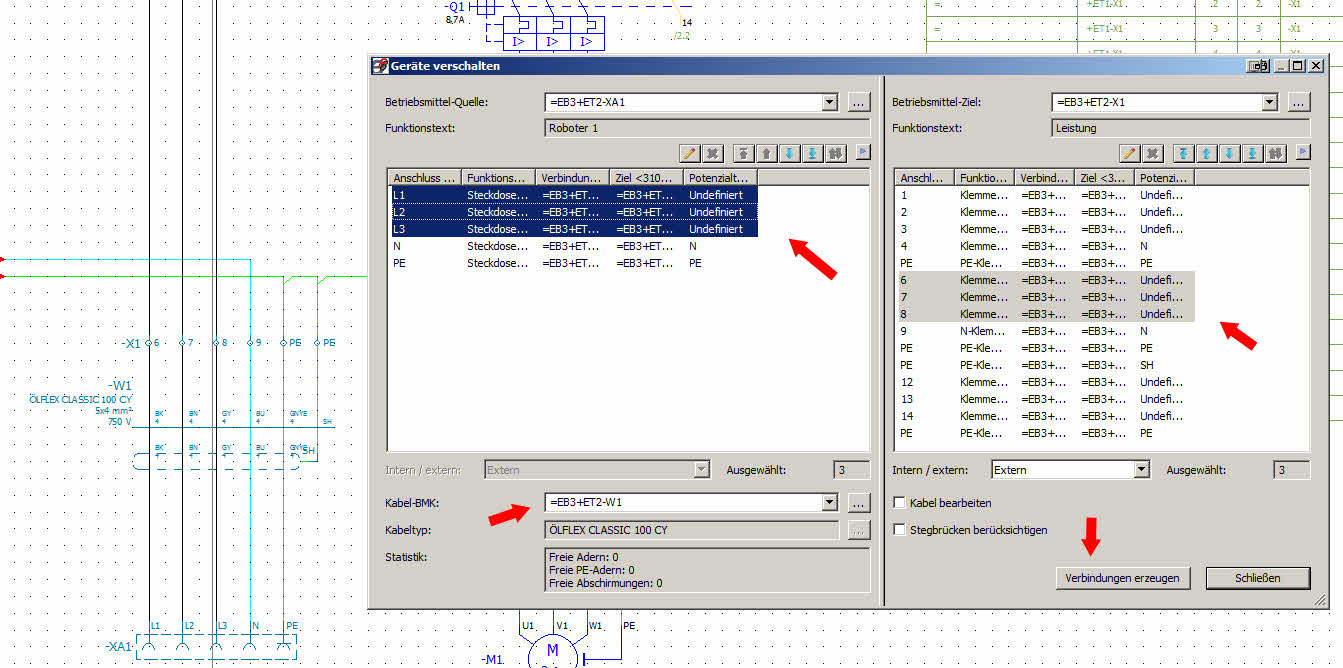Image resolution: width=1343 pixels, height=668 pixels.
Task: Select terminal row 6 in the target list
Action: click(1045, 280)
